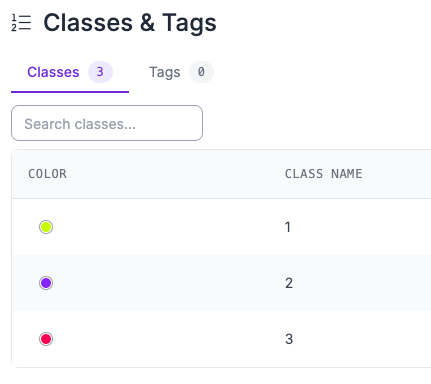
Task: Click the purple underline beneath Classes tab
Action: tap(70, 92)
